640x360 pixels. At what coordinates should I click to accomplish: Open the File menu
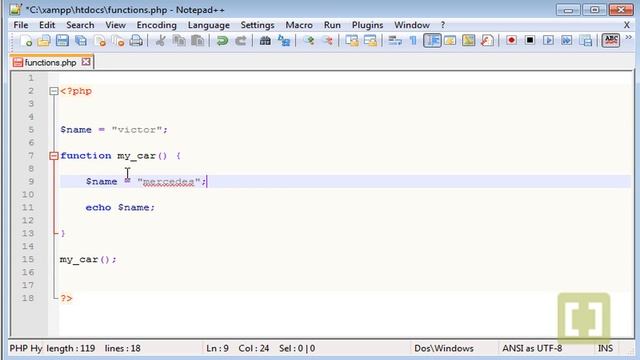coord(21,25)
